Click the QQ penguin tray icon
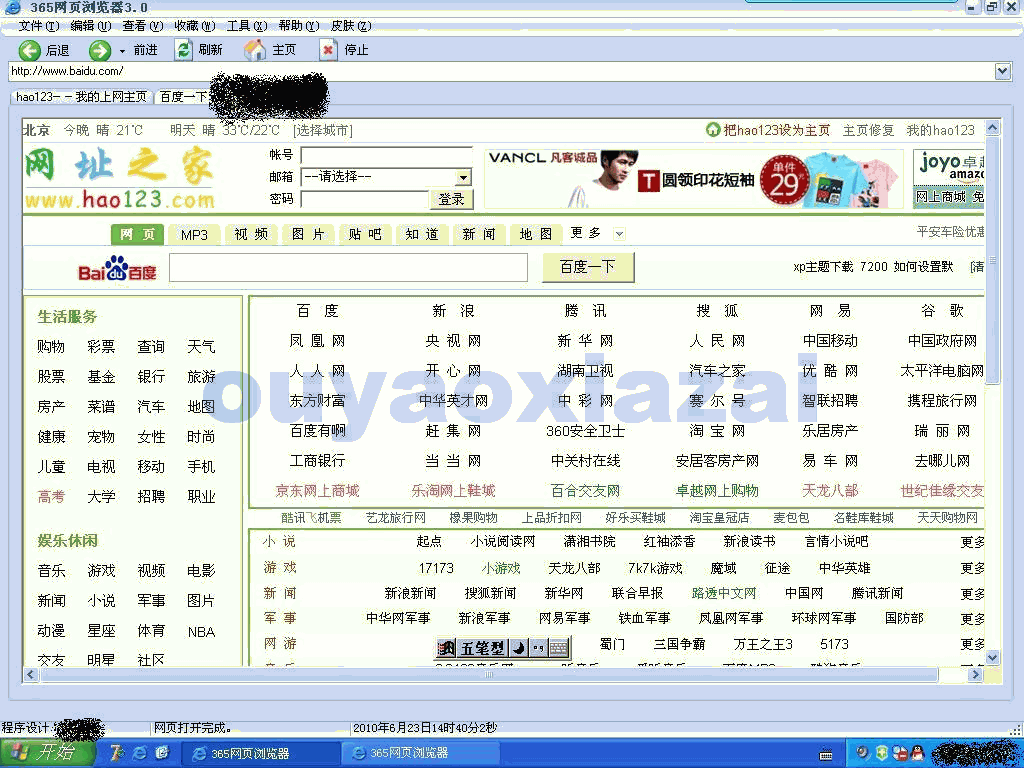This screenshot has width=1024, height=768. [x=918, y=753]
